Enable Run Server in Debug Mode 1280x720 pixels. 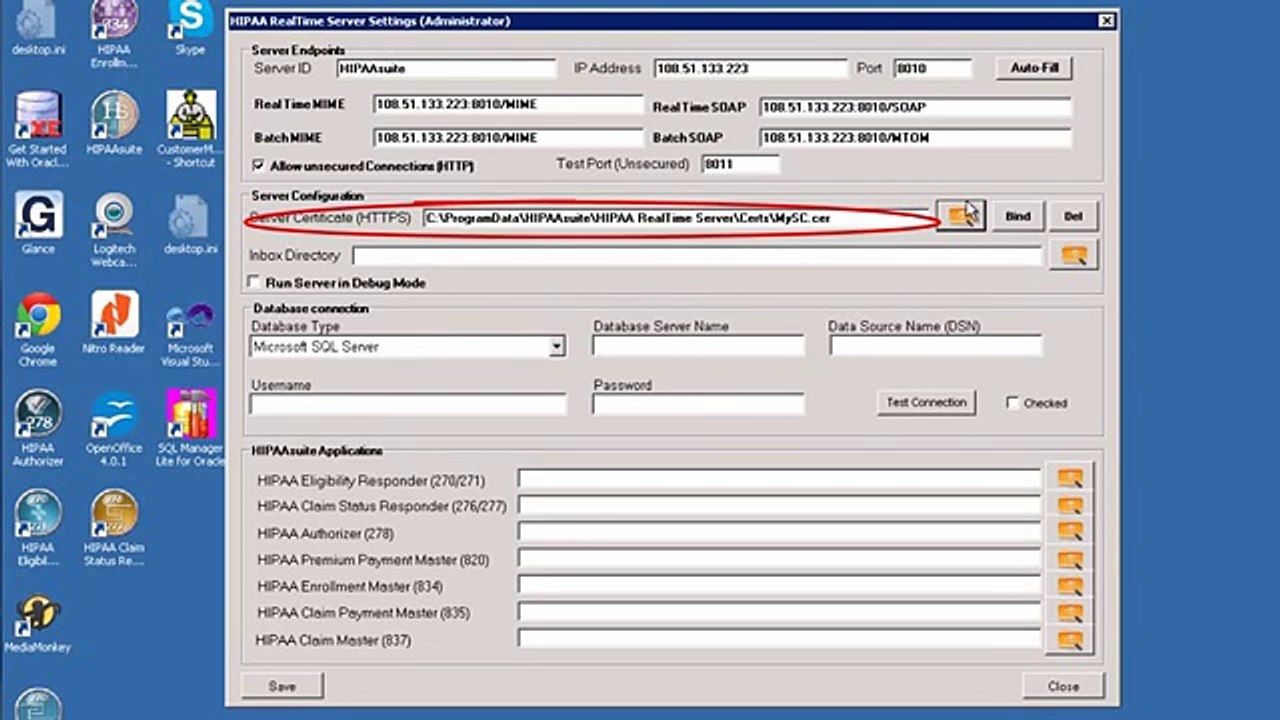pos(256,283)
